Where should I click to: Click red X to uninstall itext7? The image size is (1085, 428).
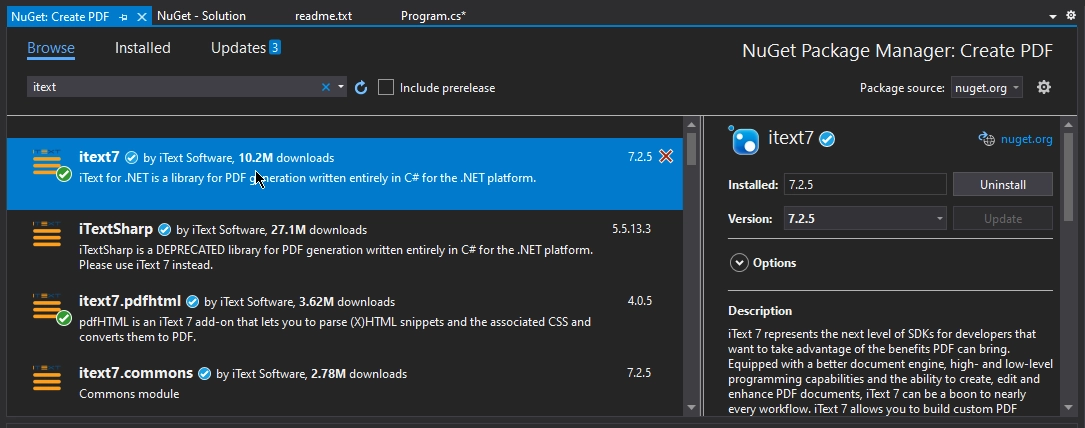[x=666, y=157]
